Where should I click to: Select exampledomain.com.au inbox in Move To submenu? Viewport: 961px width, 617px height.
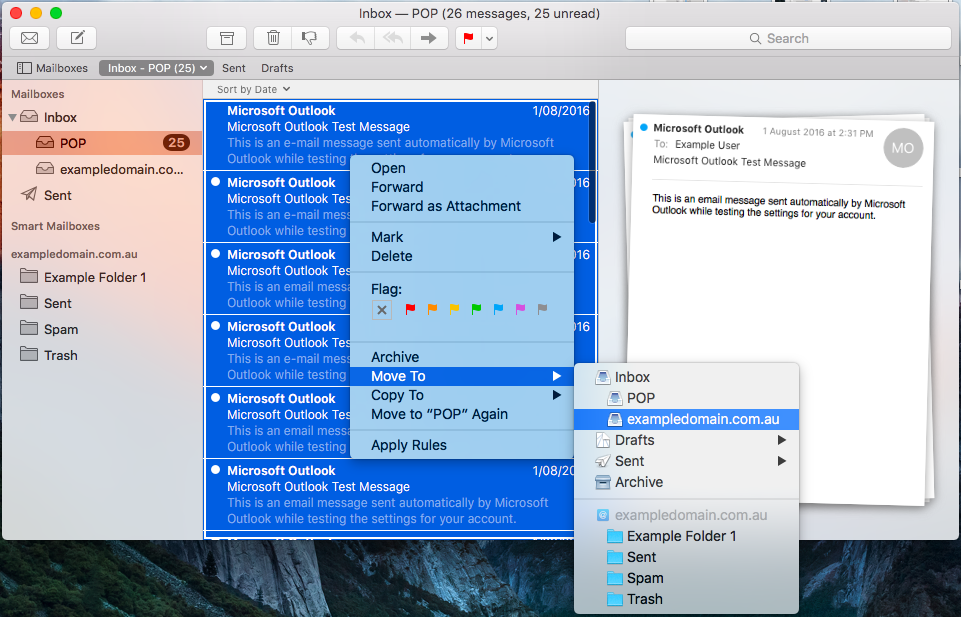point(702,419)
